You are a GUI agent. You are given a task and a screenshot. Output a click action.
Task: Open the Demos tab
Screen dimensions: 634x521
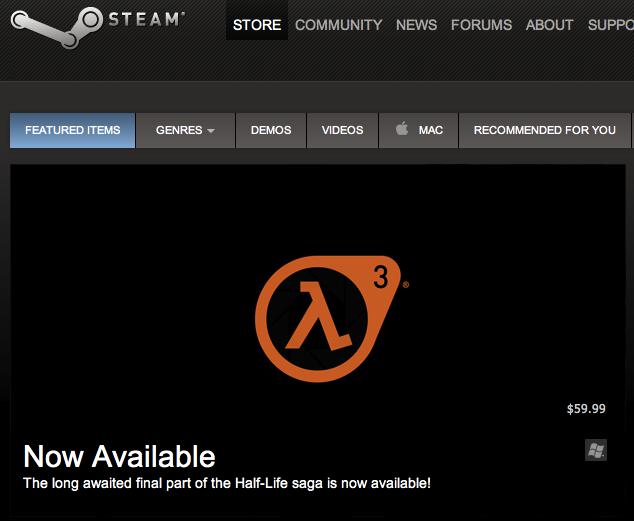[x=271, y=130]
